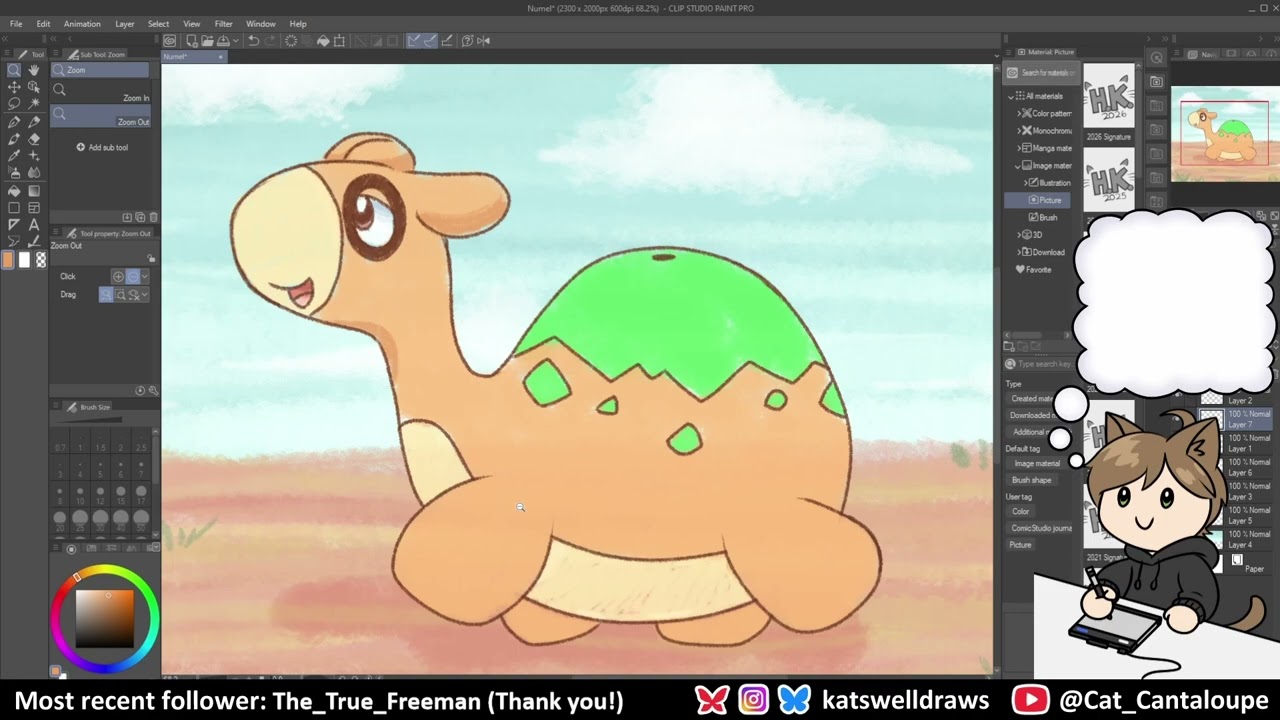The width and height of the screenshot is (1280, 720).
Task: Click the 2026 Signature material thumbnail
Action: [1109, 97]
